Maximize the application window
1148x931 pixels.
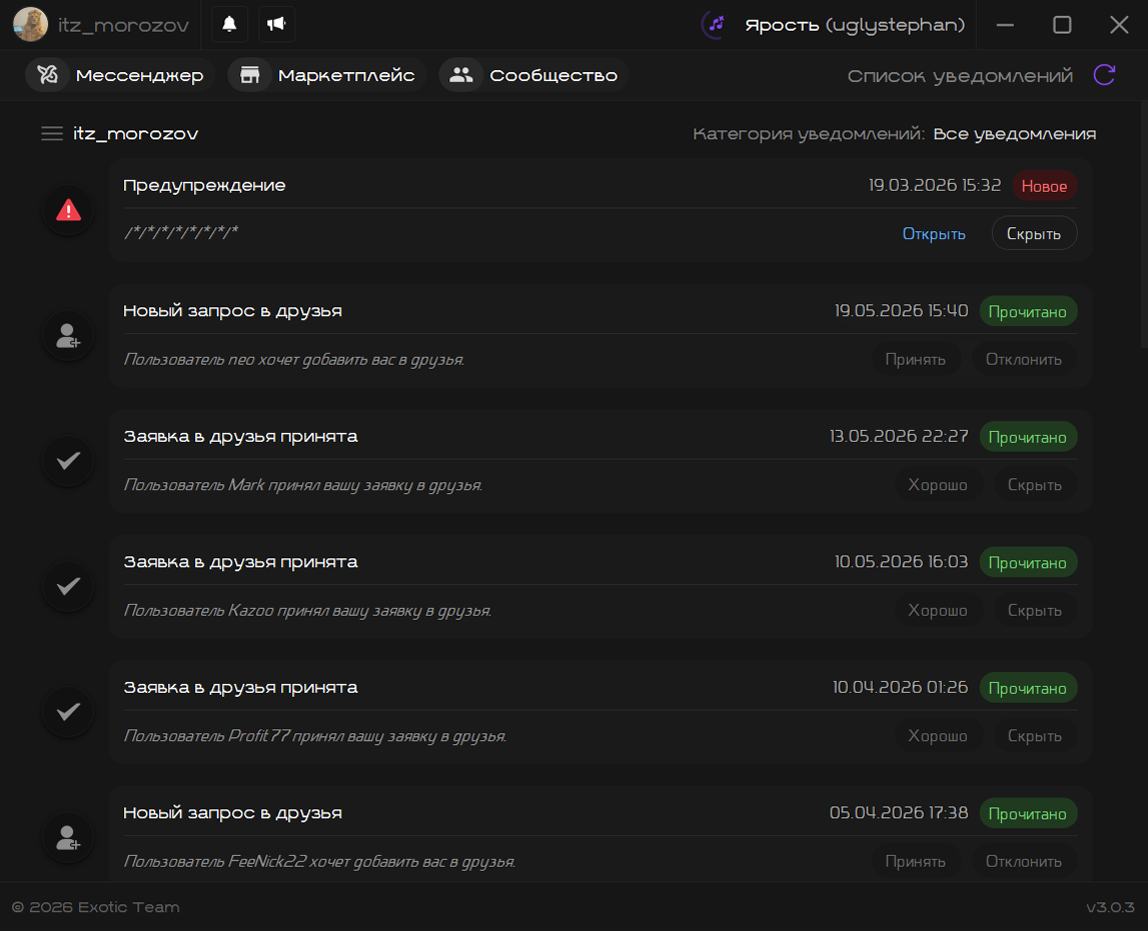point(1062,25)
